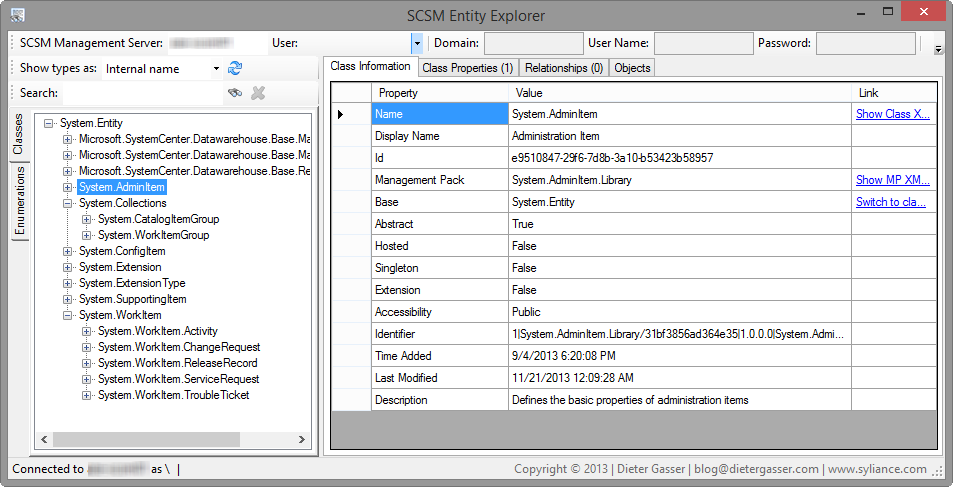Click the Property column header
The image size is (953, 487).
(439, 93)
